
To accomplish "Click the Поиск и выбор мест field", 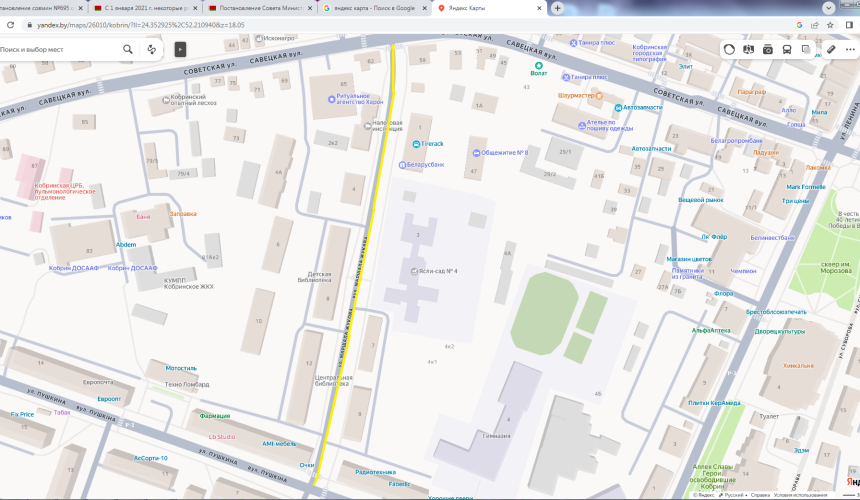I will pos(60,48).
